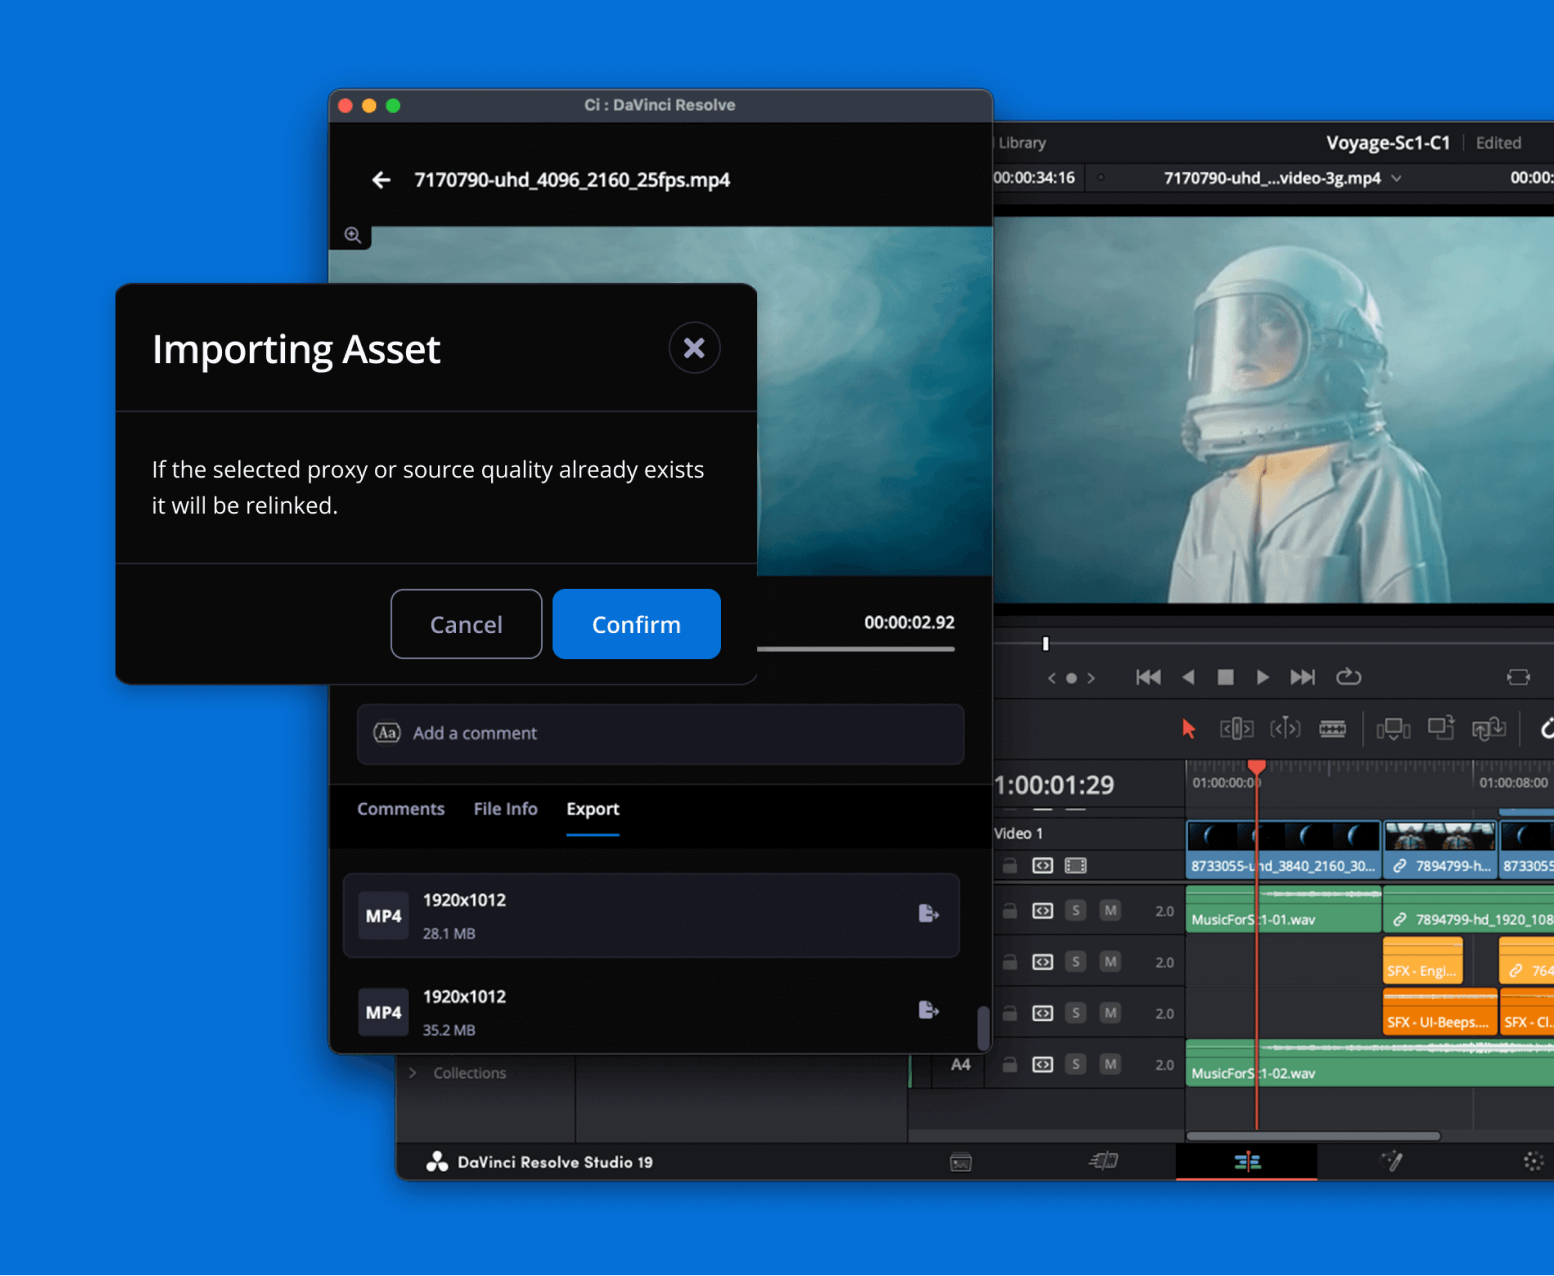Solo the MusicForSc1-02.wav audio track
The image size is (1554, 1276).
(1075, 1064)
